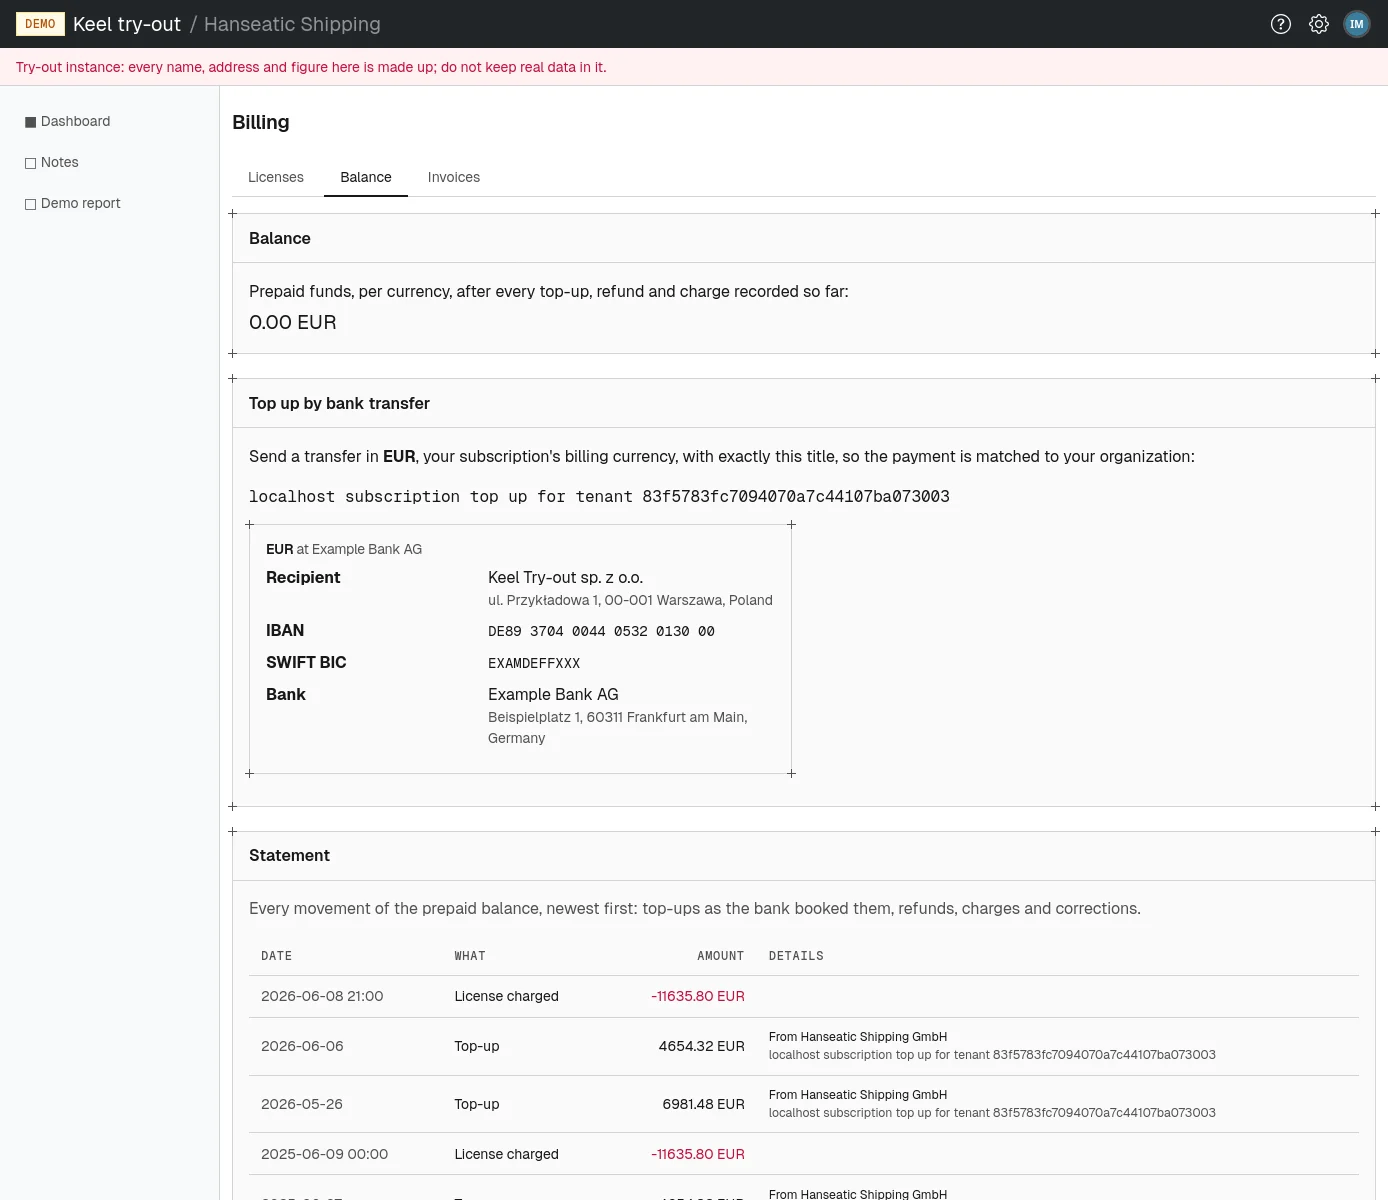Go to Dashboard in the sidebar
This screenshot has width=1388, height=1200.
[x=76, y=121]
